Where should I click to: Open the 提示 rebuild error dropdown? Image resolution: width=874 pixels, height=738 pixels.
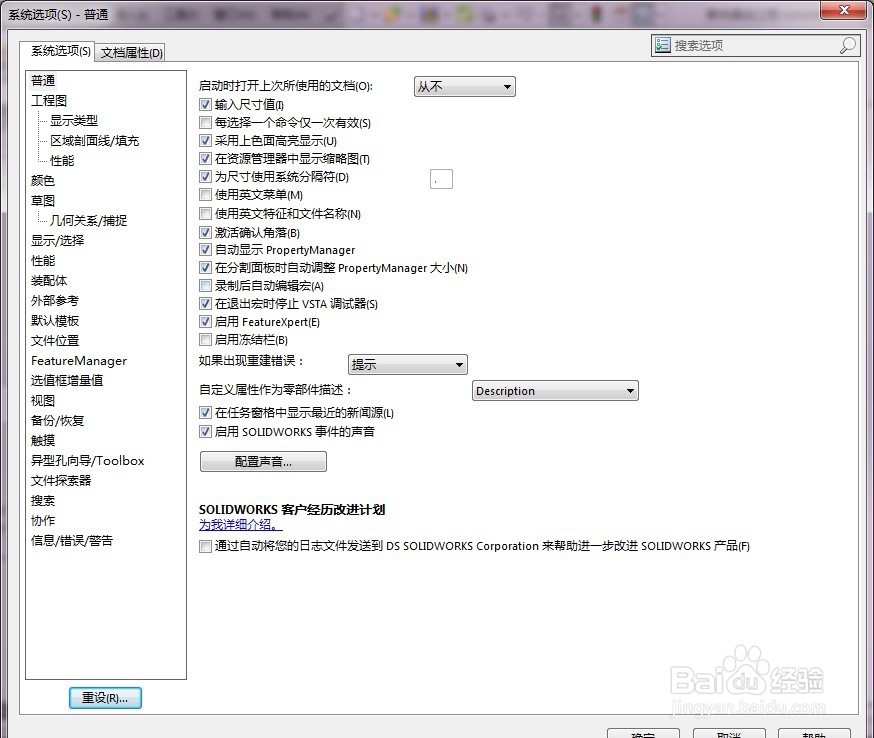(x=407, y=365)
